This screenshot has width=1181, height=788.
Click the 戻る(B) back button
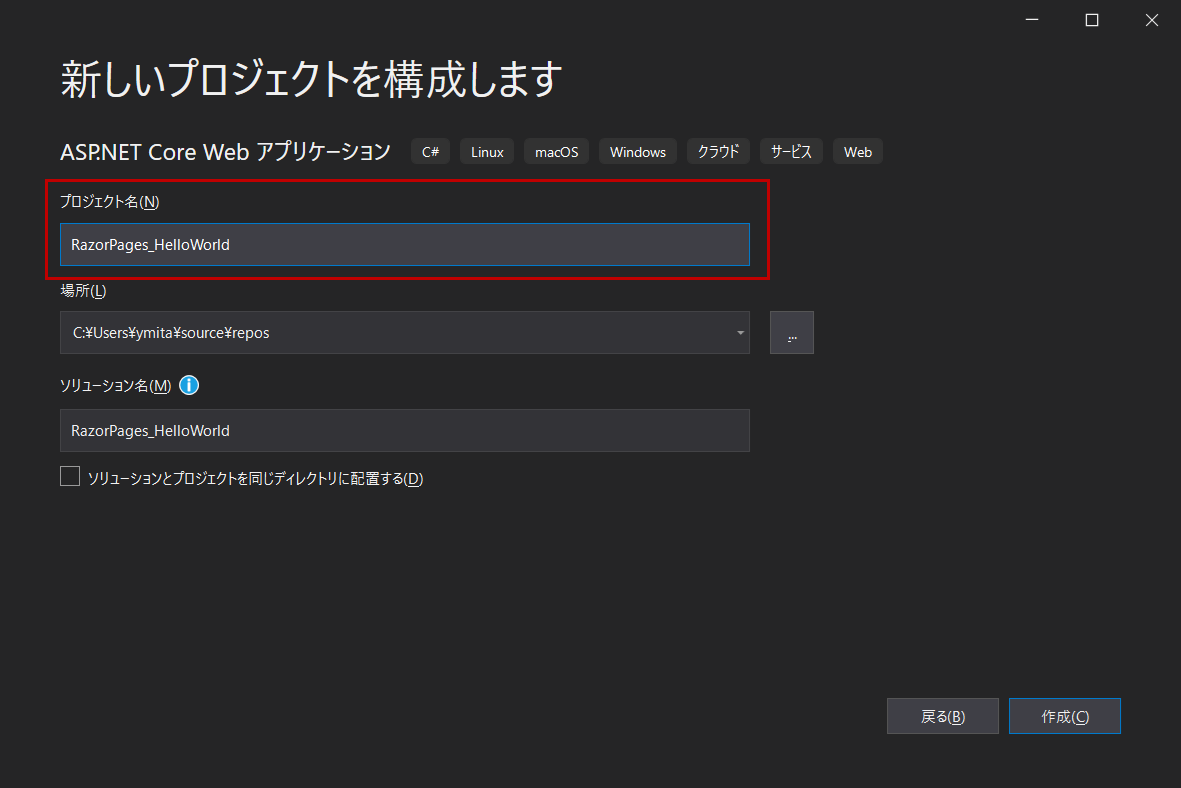[x=942, y=716]
